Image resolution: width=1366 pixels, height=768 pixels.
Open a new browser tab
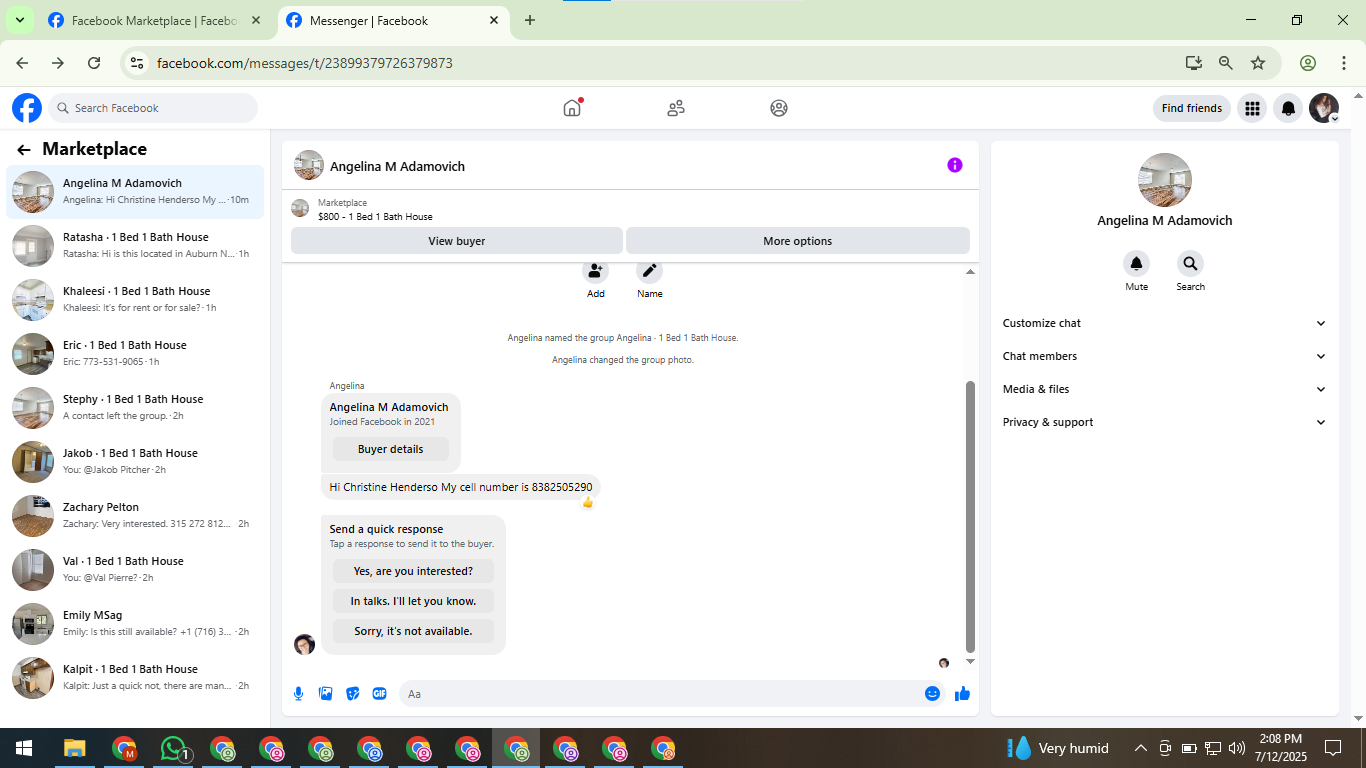coord(530,20)
